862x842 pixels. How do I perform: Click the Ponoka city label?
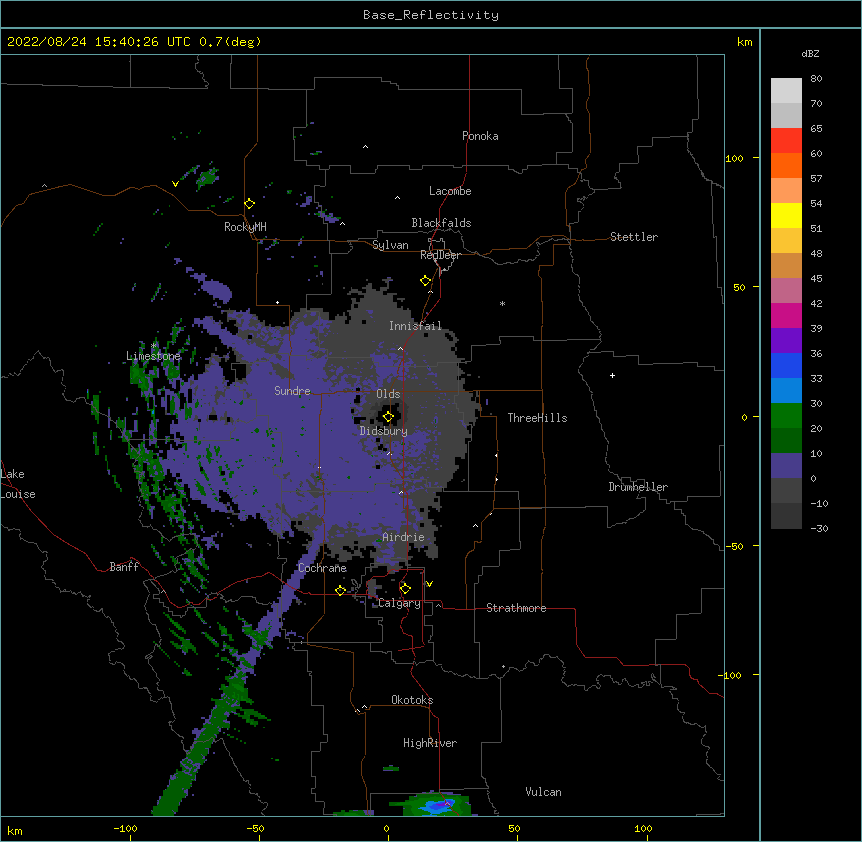click(480, 136)
